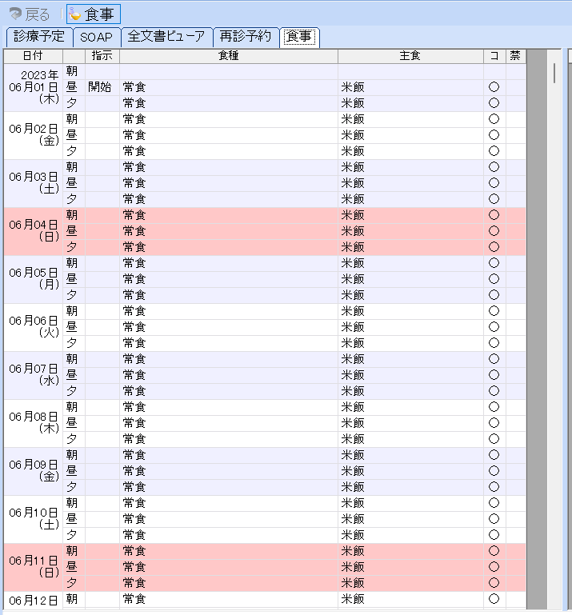Viewport: 572px width, 615px height.
Task: Select 常食 for 06月06日 夕
Action: coord(228,343)
